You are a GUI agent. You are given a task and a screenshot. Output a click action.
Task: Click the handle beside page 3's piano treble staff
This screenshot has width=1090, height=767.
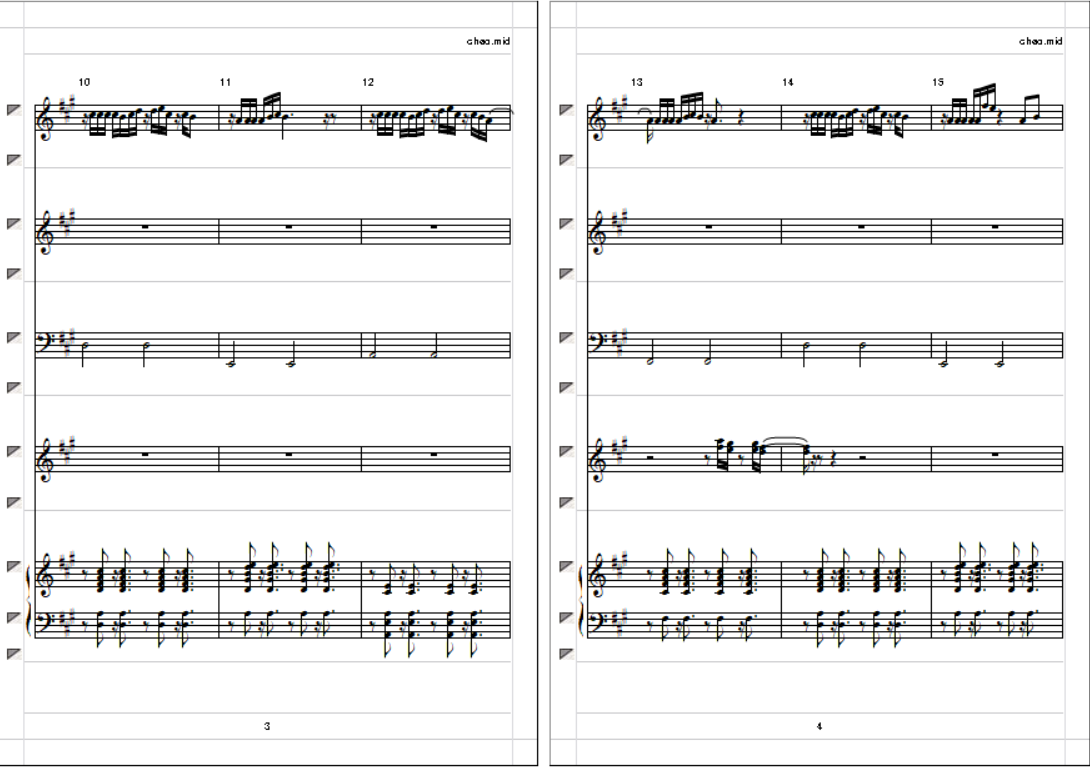coord(13,567)
